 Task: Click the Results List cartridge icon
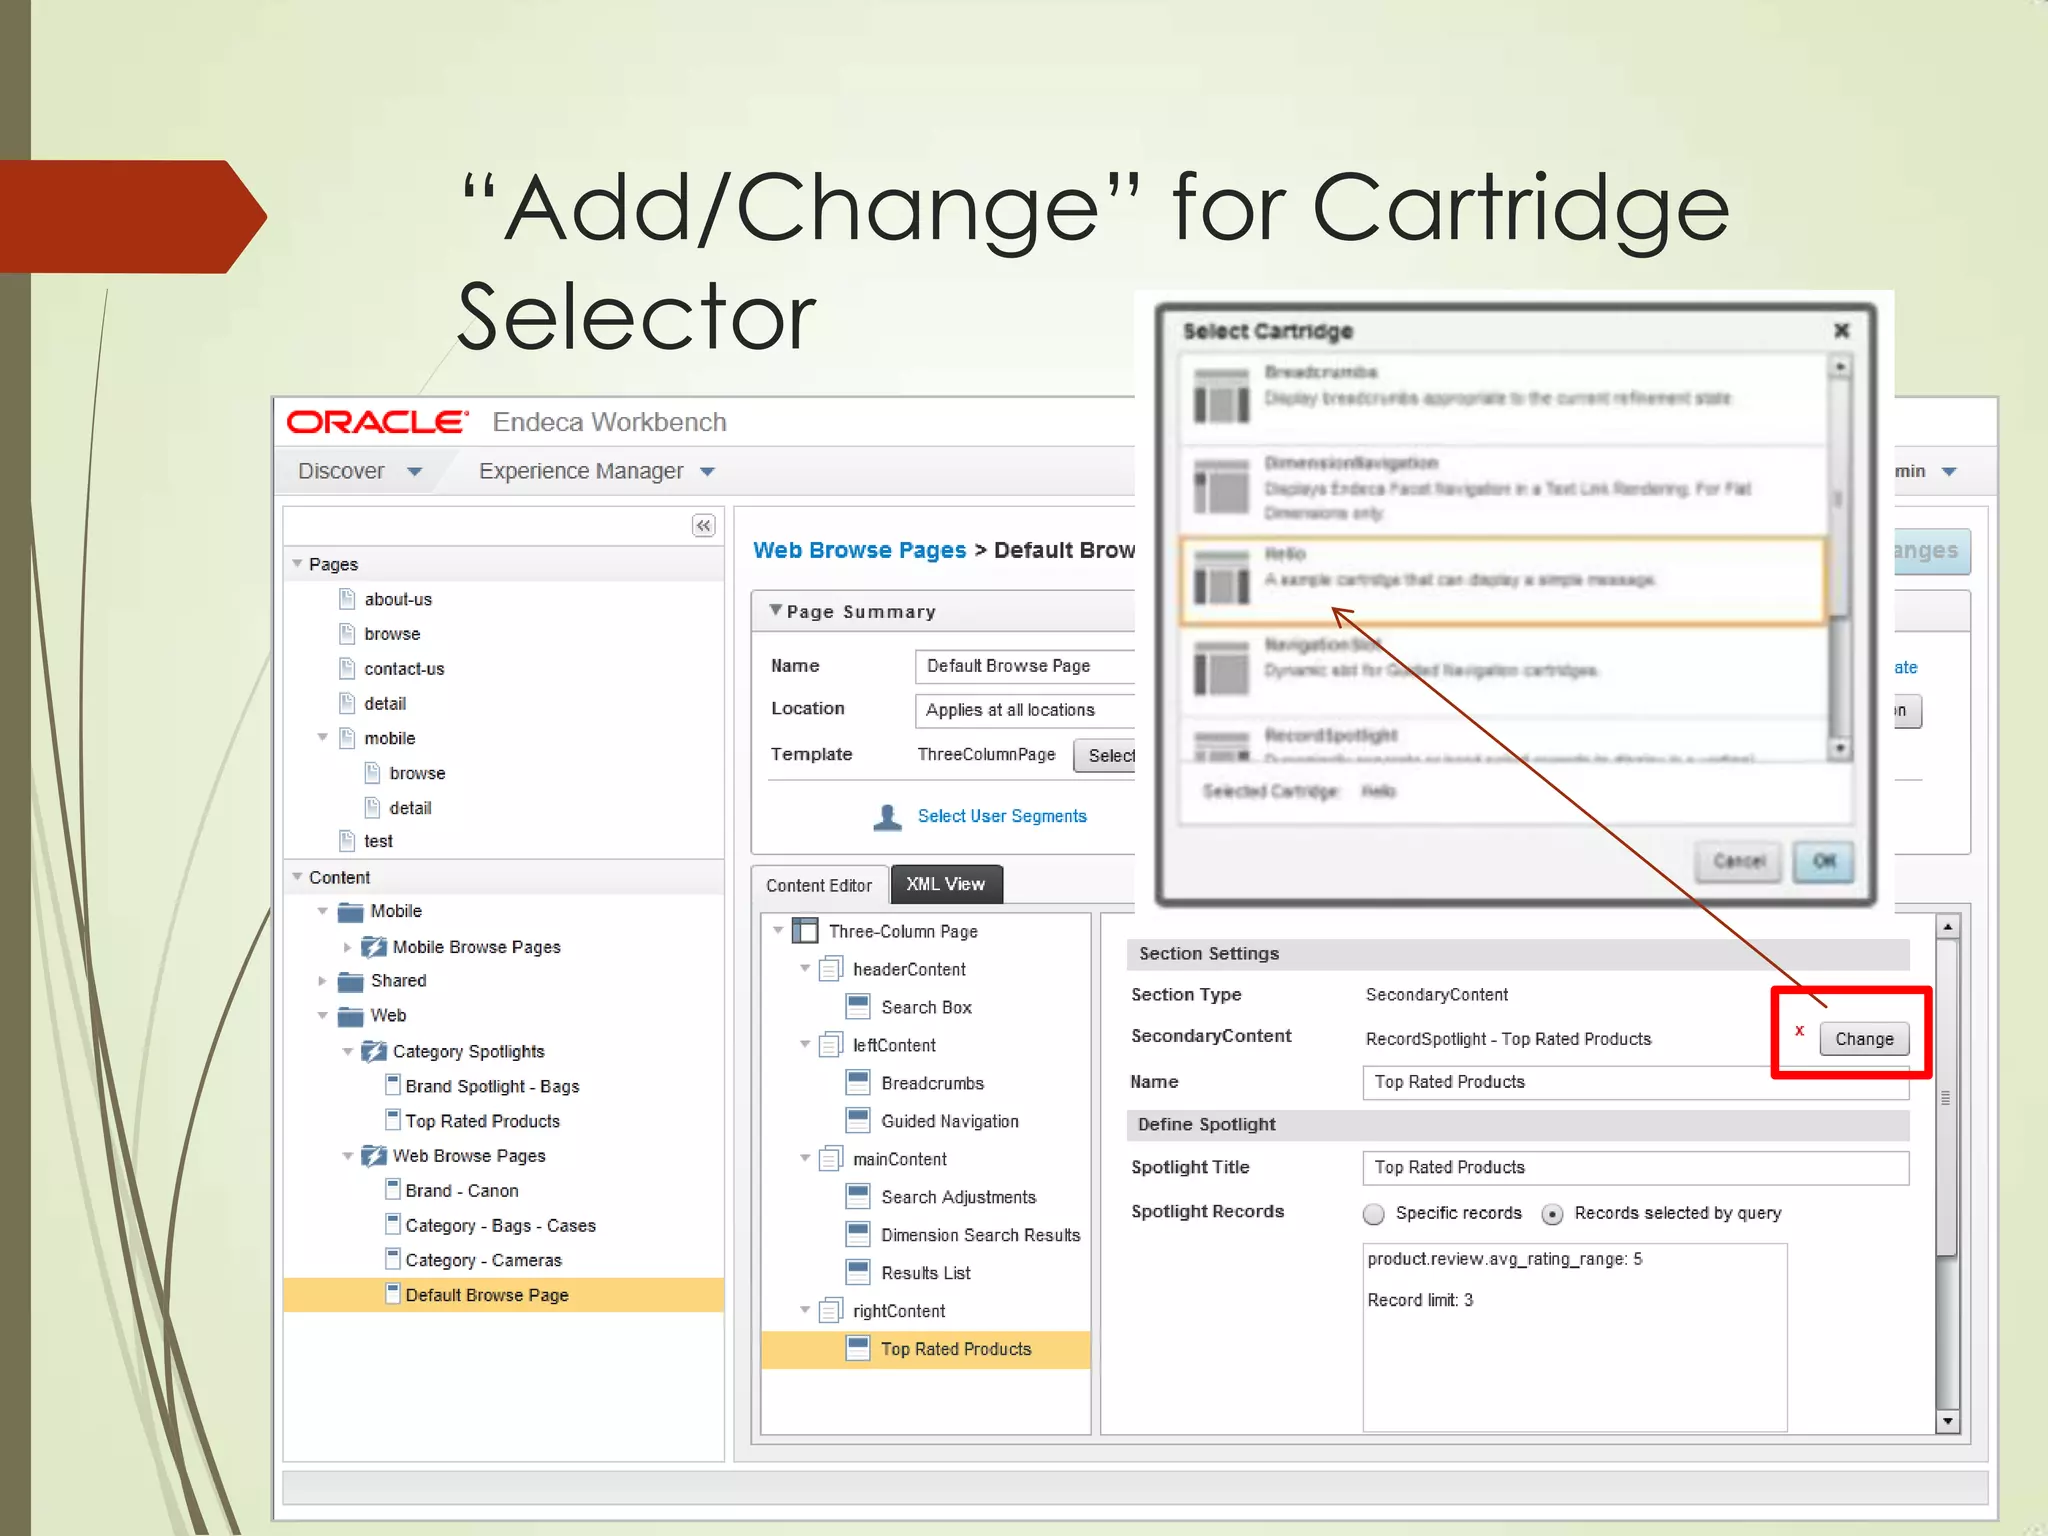pyautogui.click(x=858, y=1272)
